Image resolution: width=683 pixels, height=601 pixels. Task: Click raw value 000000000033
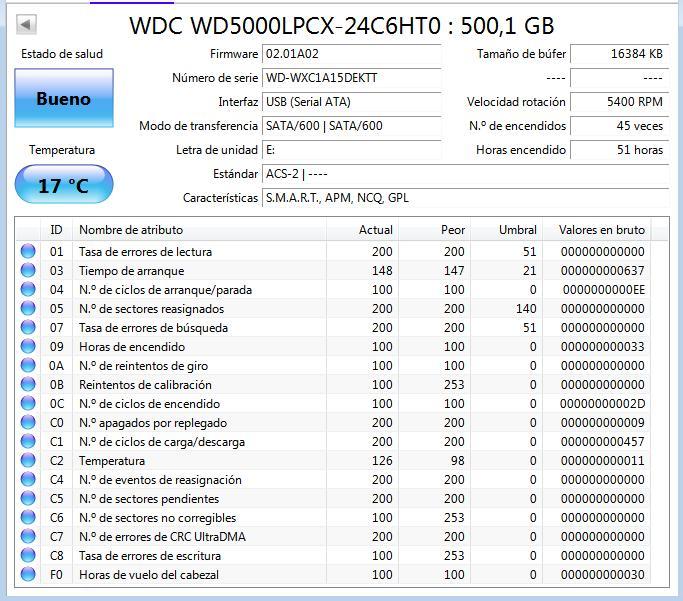point(602,347)
